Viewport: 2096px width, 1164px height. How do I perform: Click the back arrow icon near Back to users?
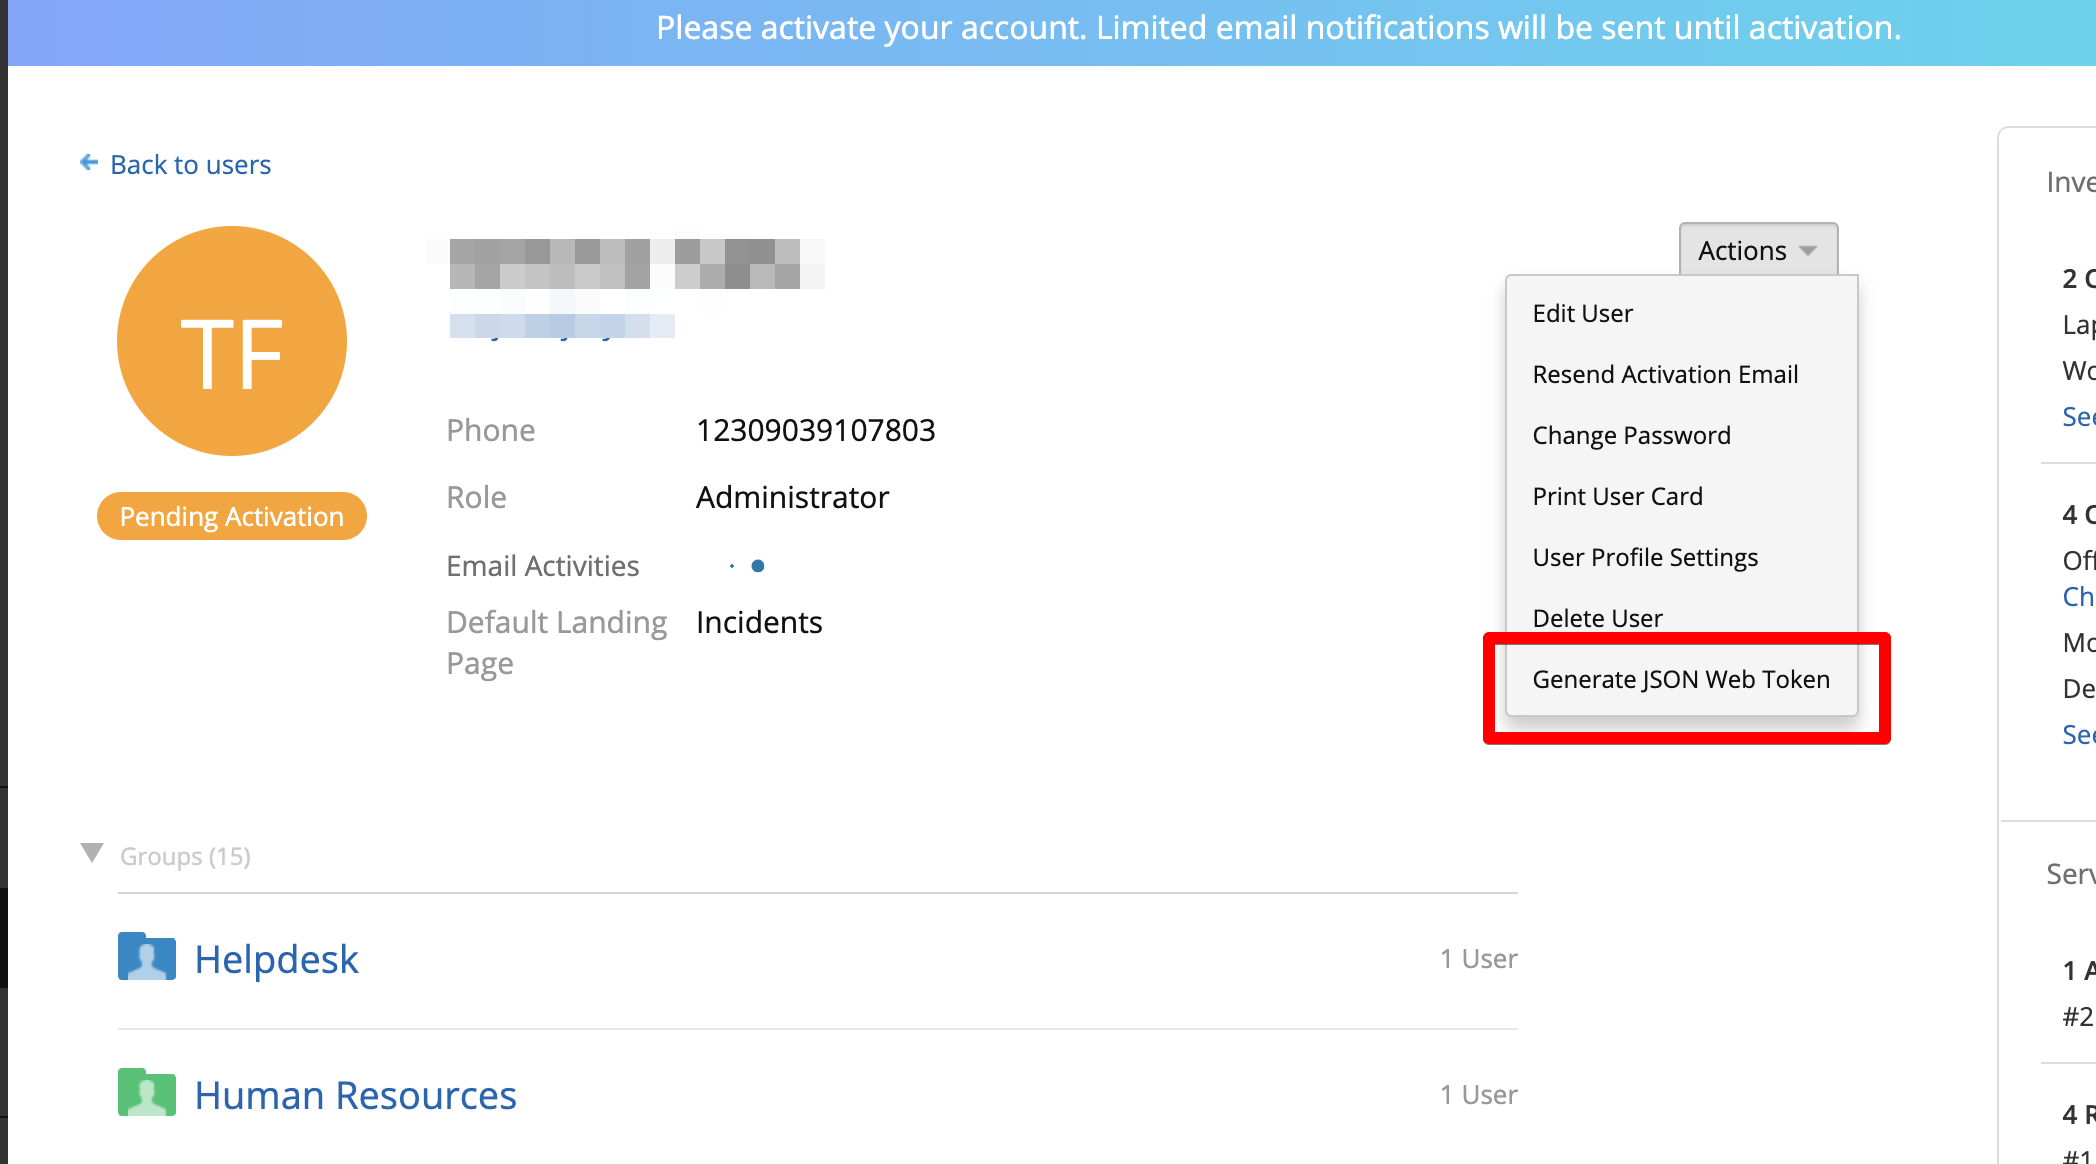[89, 163]
